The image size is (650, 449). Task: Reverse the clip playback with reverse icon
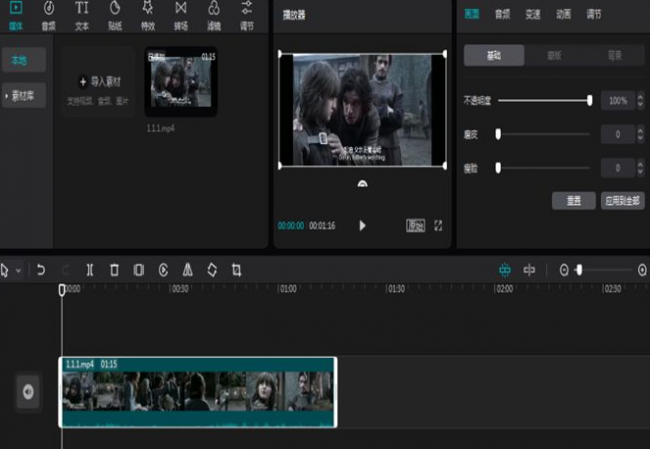tap(163, 270)
